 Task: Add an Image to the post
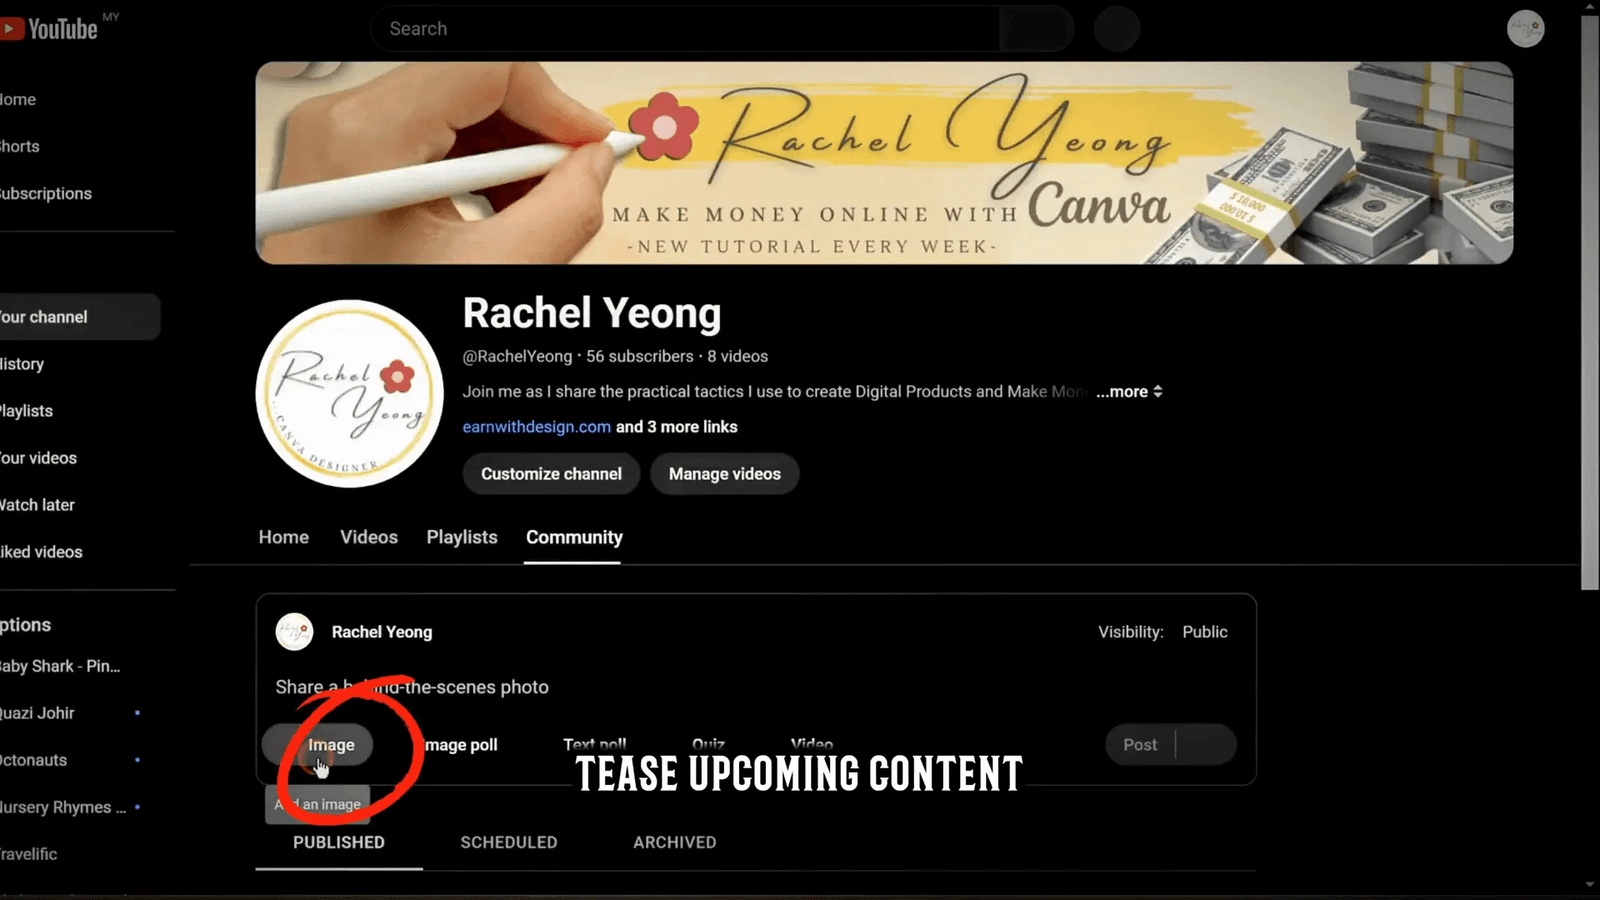click(318, 745)
